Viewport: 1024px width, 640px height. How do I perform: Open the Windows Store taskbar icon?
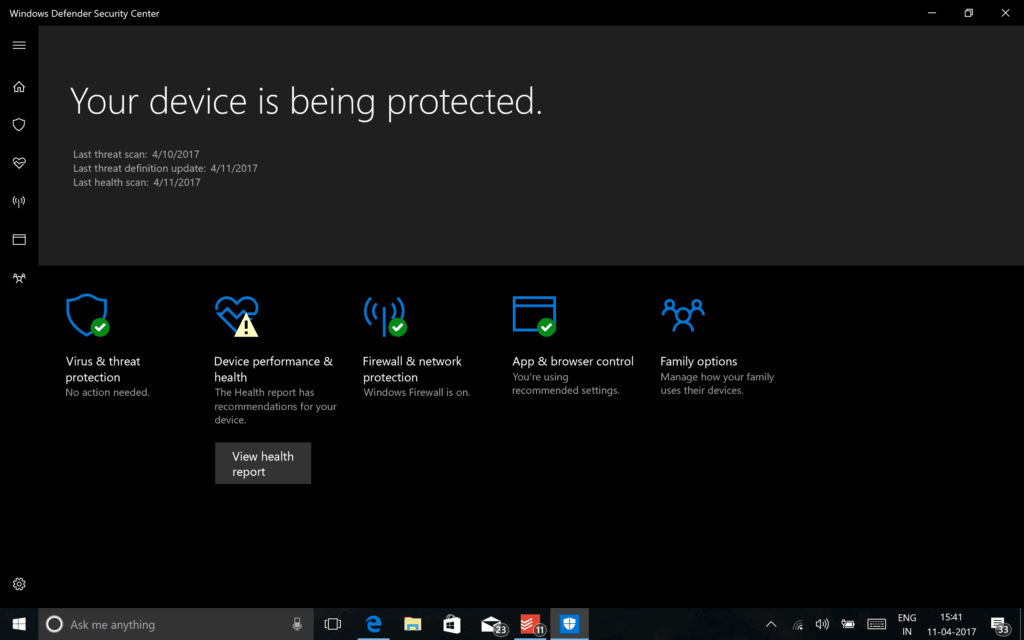452,624
